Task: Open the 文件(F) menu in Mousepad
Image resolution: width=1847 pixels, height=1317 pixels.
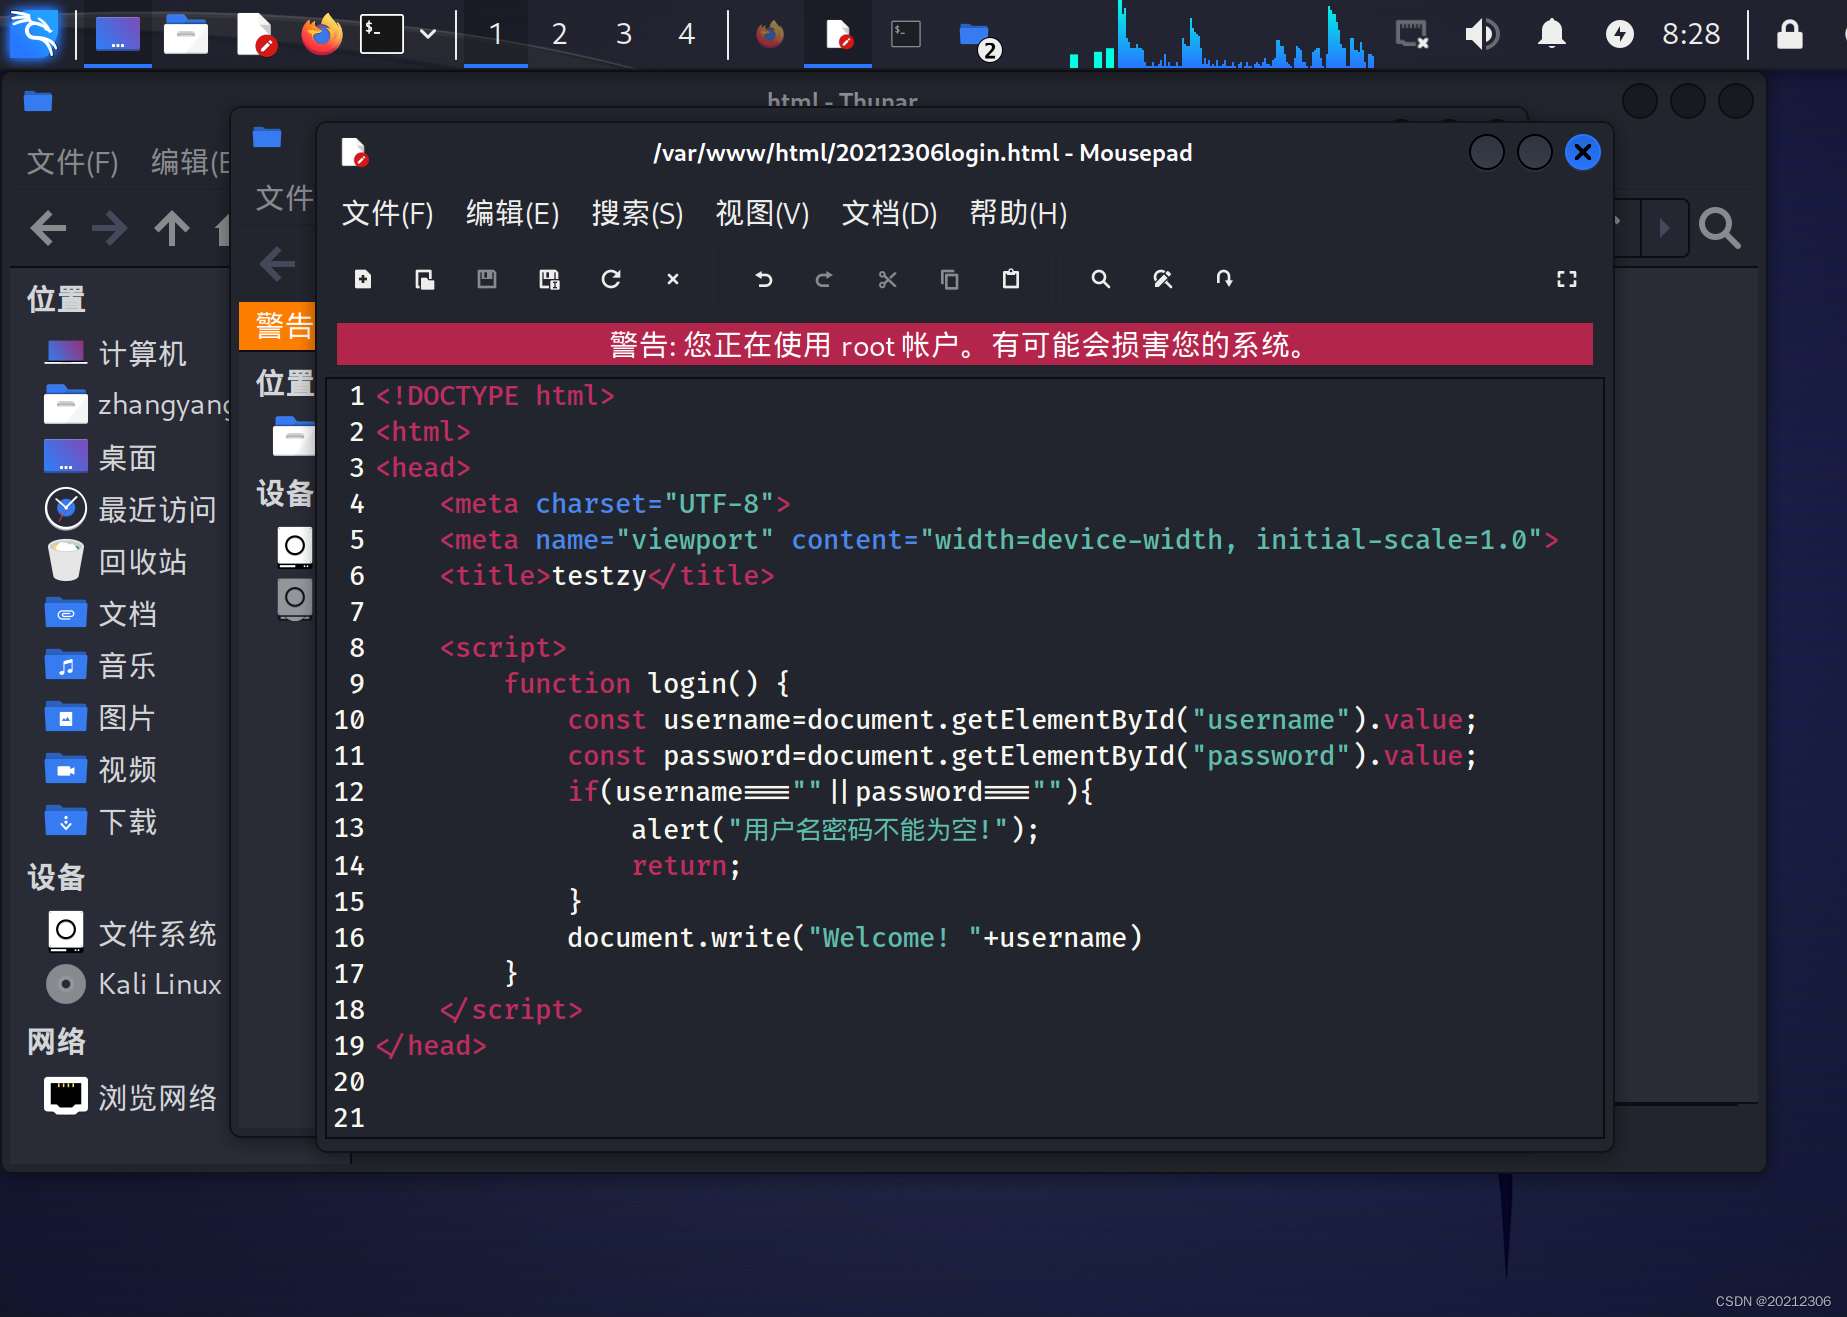Action: (387, 213)
